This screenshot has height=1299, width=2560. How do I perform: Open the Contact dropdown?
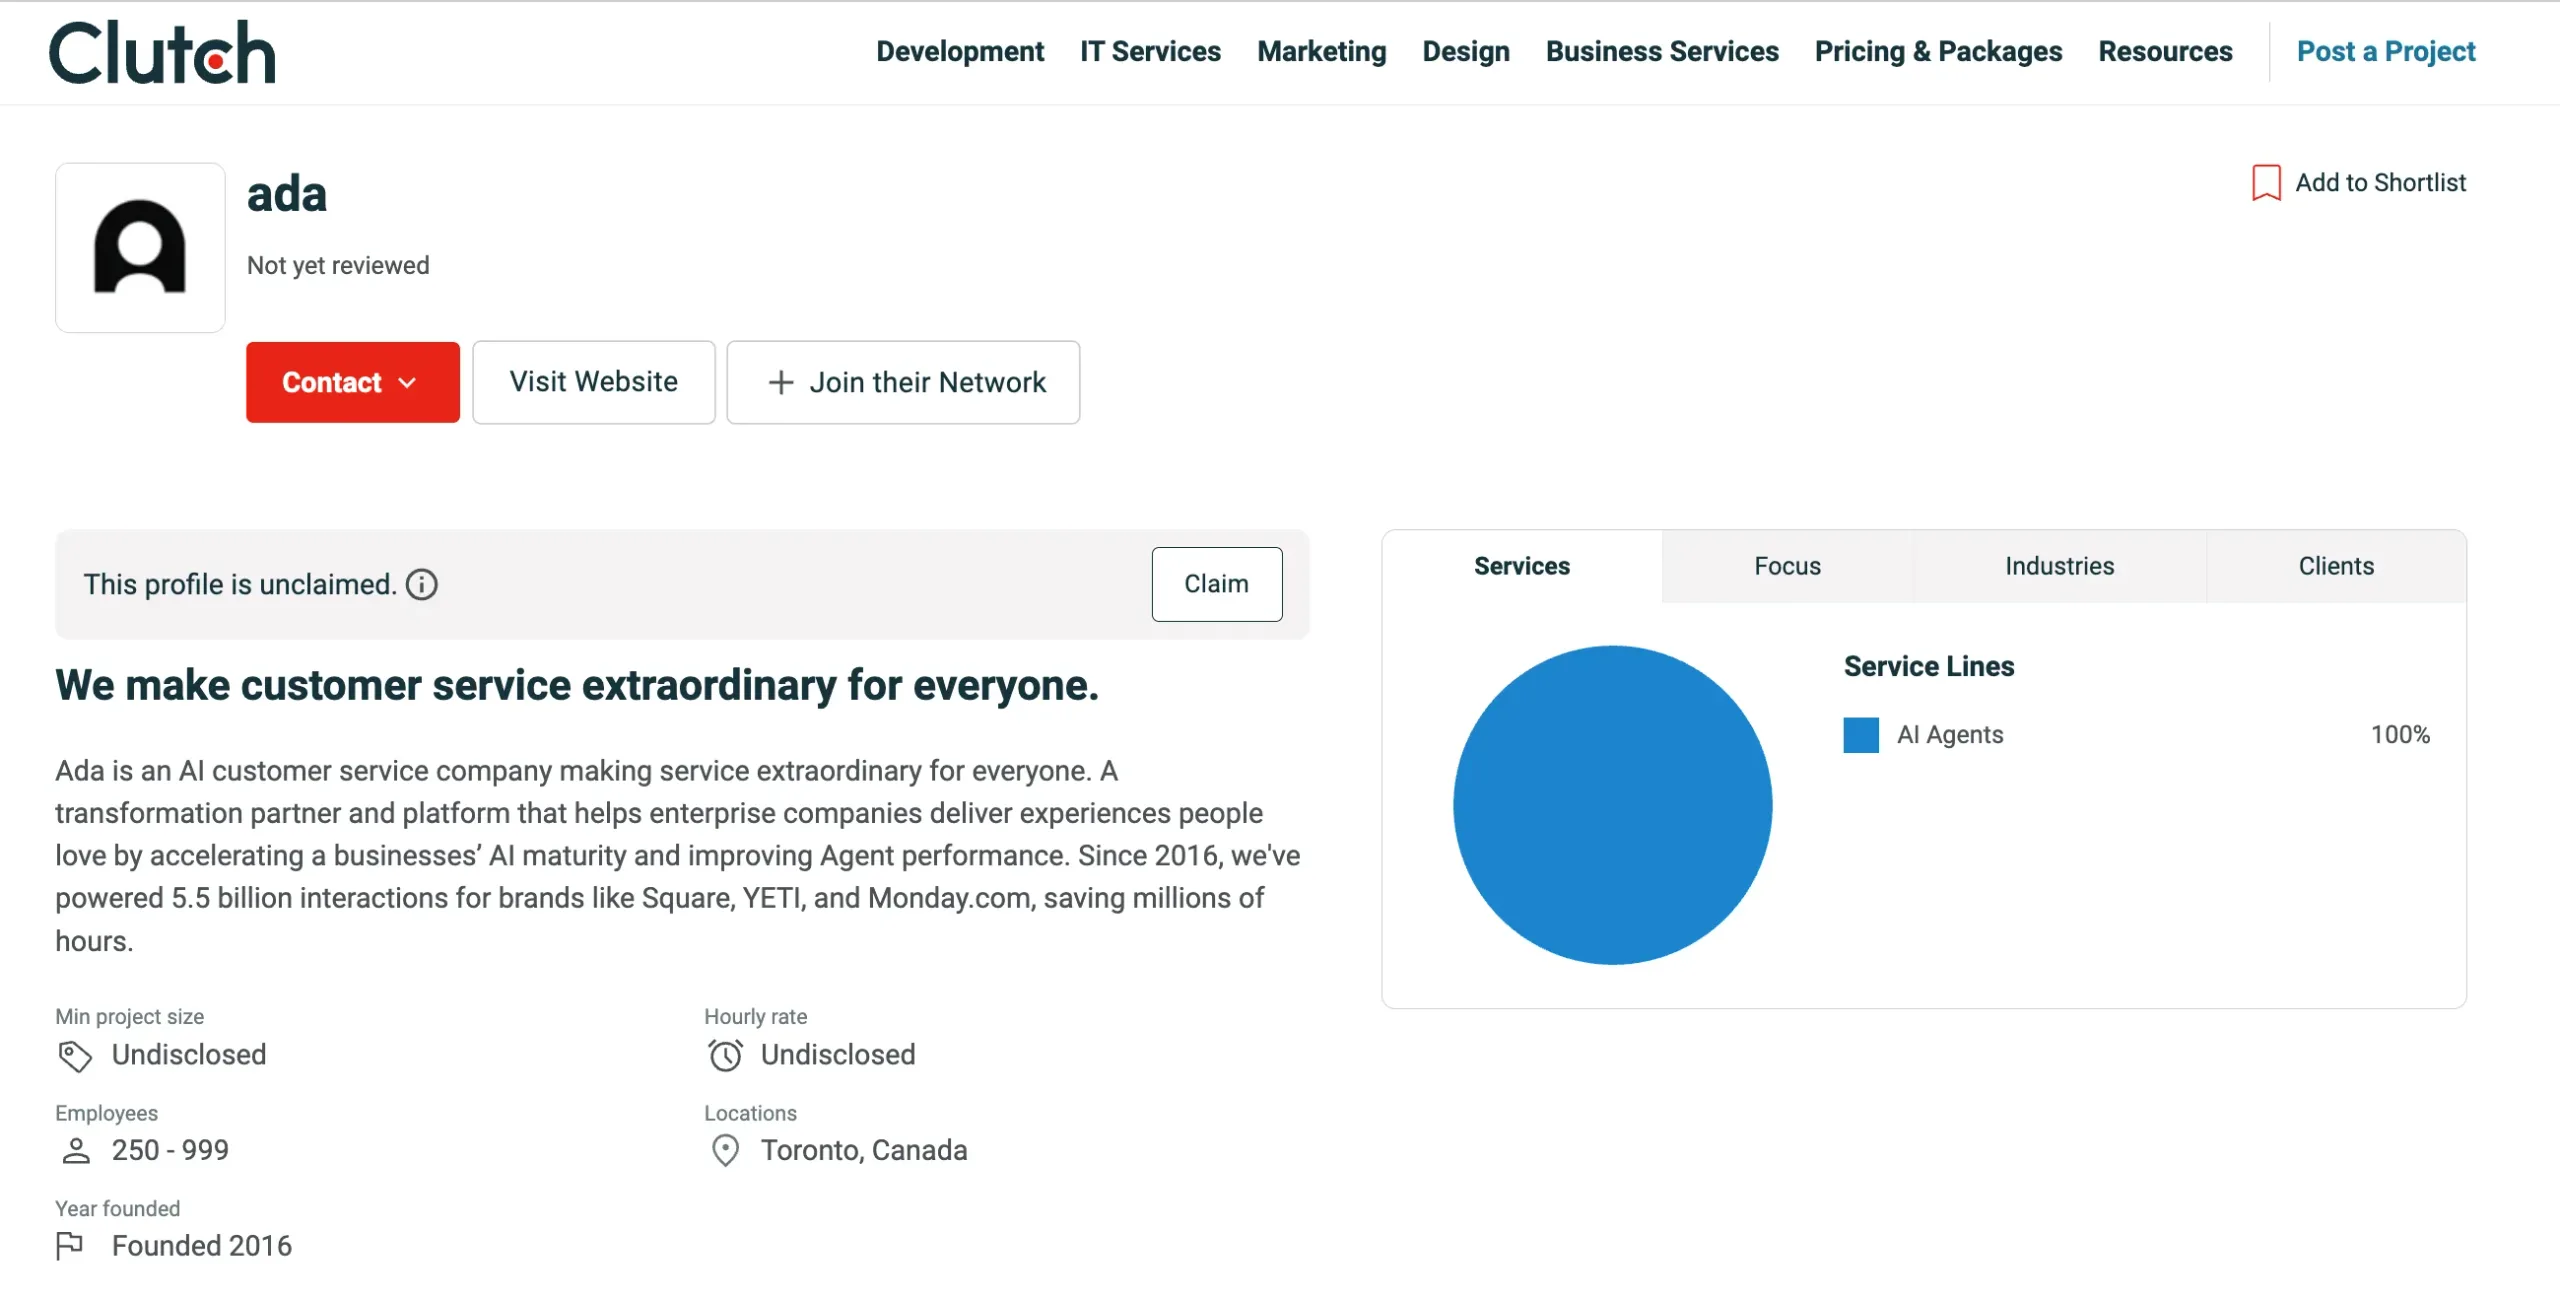pos(351,382)
